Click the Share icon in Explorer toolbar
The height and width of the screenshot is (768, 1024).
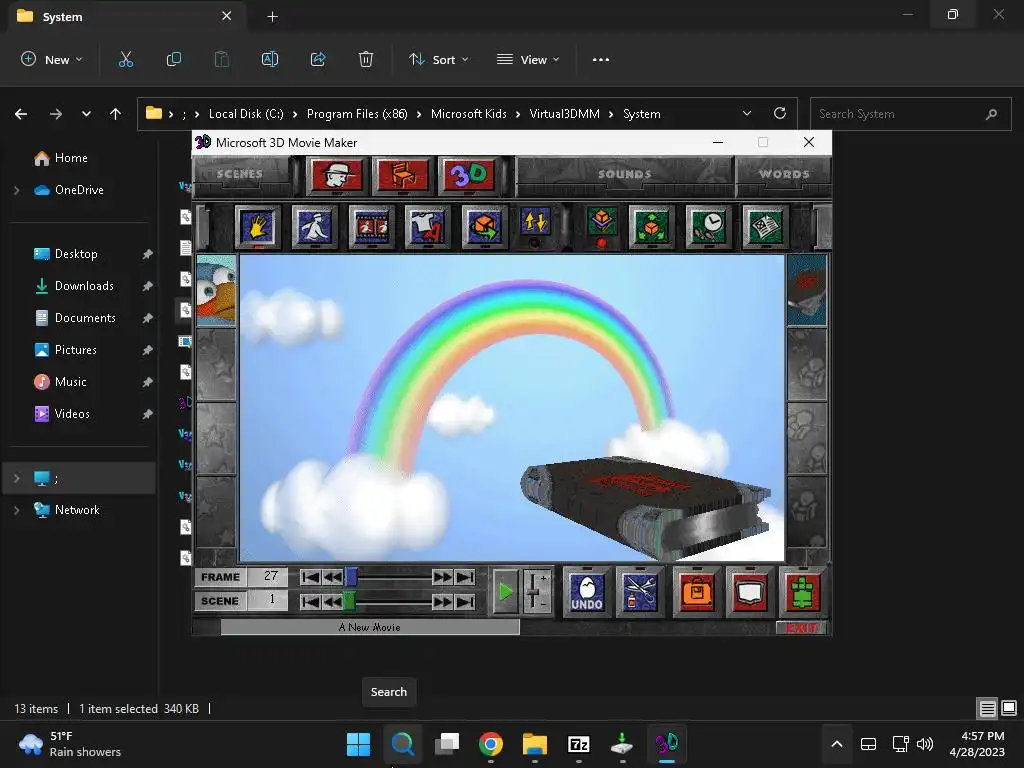pos(318,59)
